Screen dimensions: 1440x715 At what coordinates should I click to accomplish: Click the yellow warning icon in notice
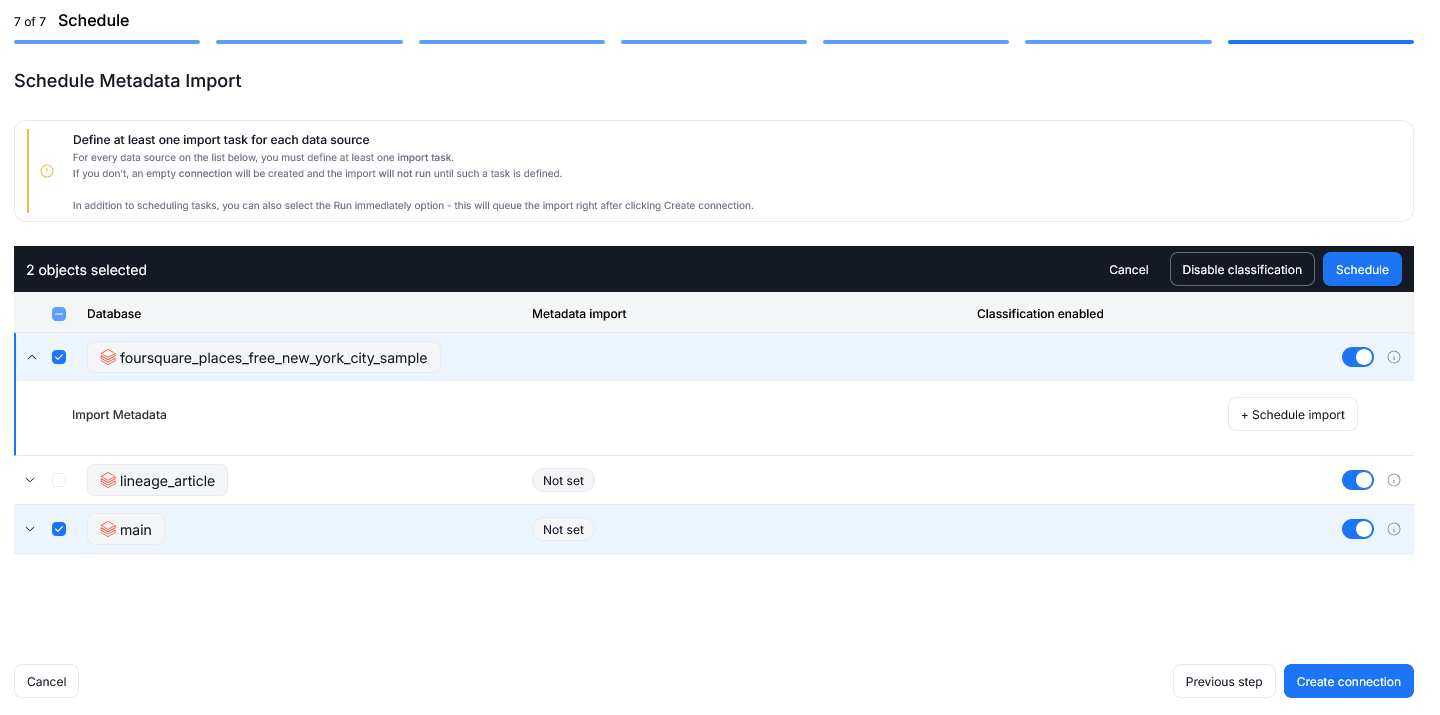click(x=47, y=171)
